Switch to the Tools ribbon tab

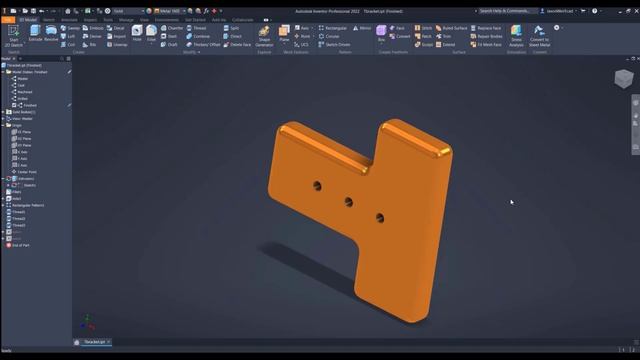pyautogui.click(x=108, y=20)
